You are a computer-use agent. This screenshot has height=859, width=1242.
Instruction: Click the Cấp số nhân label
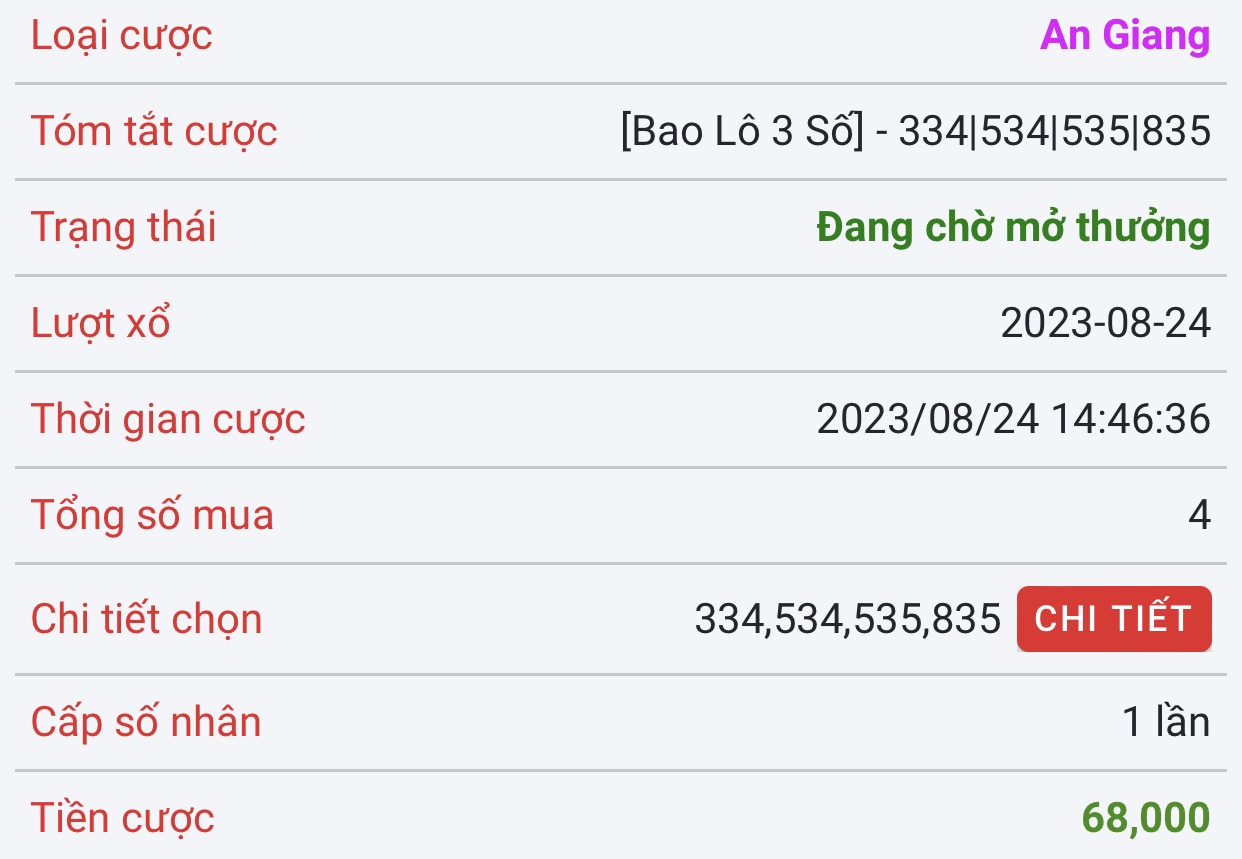146,722
